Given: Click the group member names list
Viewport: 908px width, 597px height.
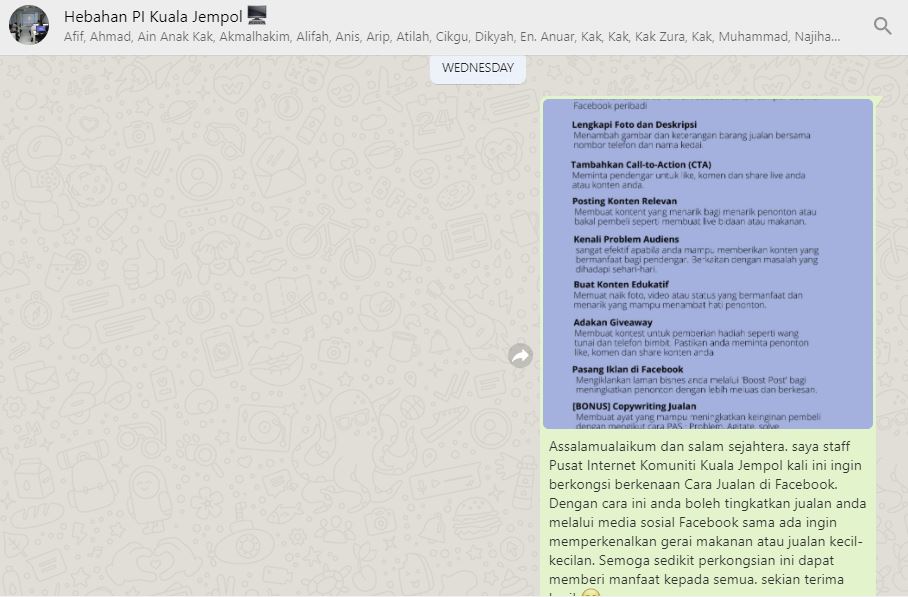Looking at the screenshot, I should click(450, 37).
